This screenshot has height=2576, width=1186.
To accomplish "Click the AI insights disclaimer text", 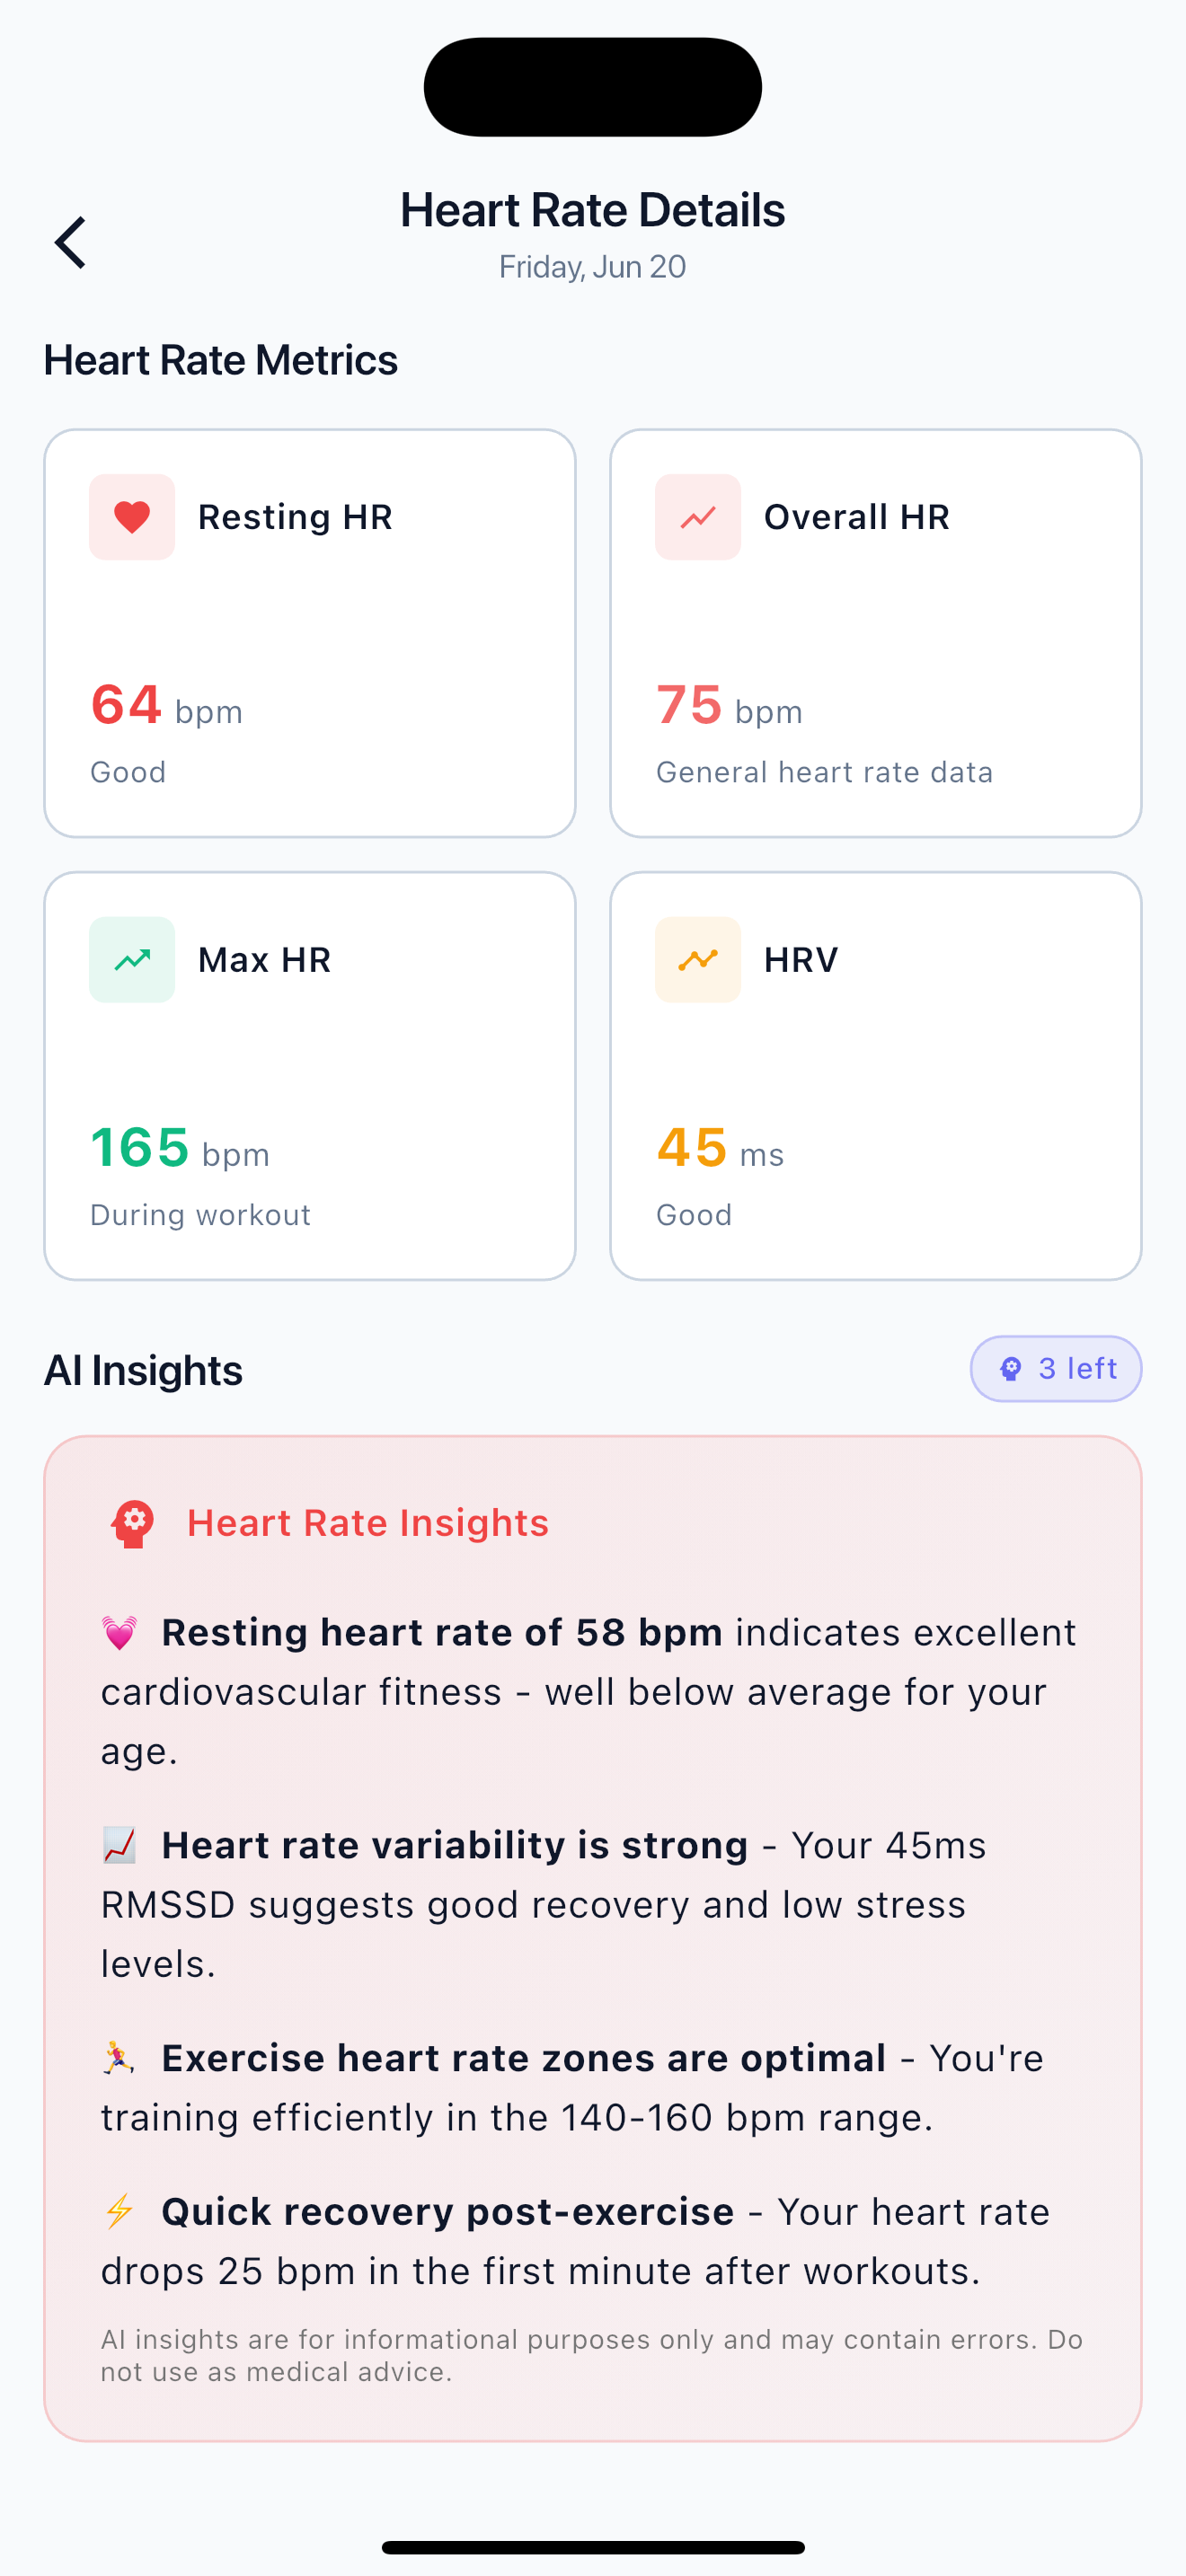I will [x=592, y=2356].
